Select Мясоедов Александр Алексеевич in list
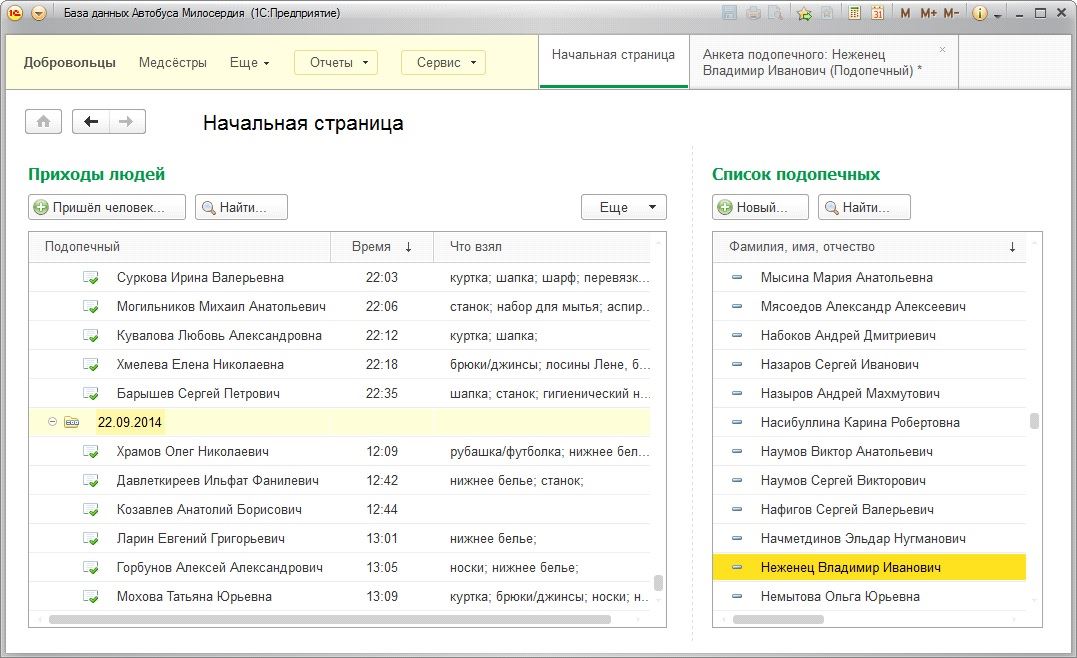Screen dimensions: 1077x658 pyautogui.click(x=870, y=306)
